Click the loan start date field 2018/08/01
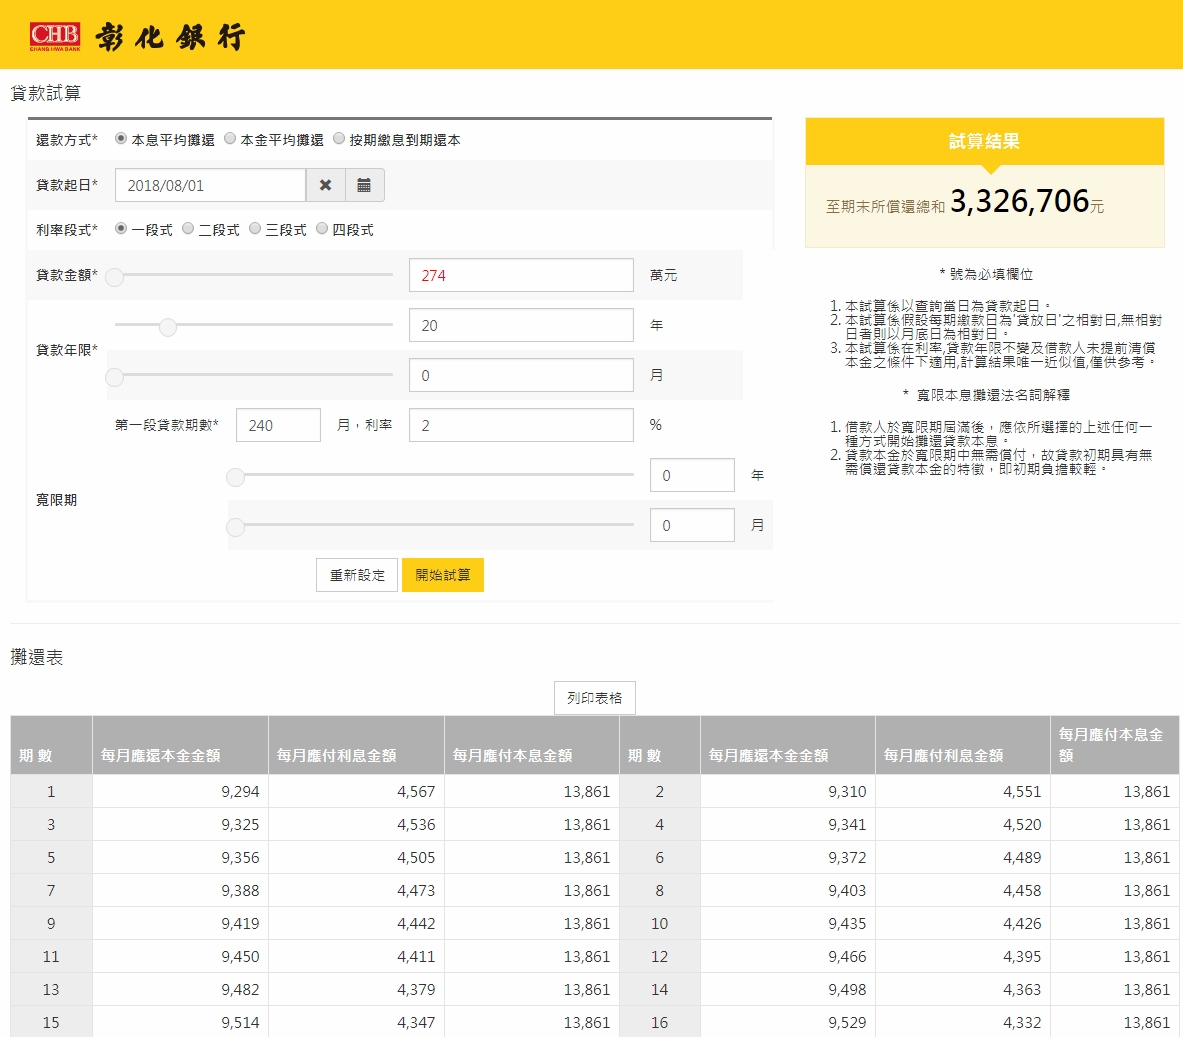The height and width of the screenshot is (1037, 1183). click(x=210, y=184)
